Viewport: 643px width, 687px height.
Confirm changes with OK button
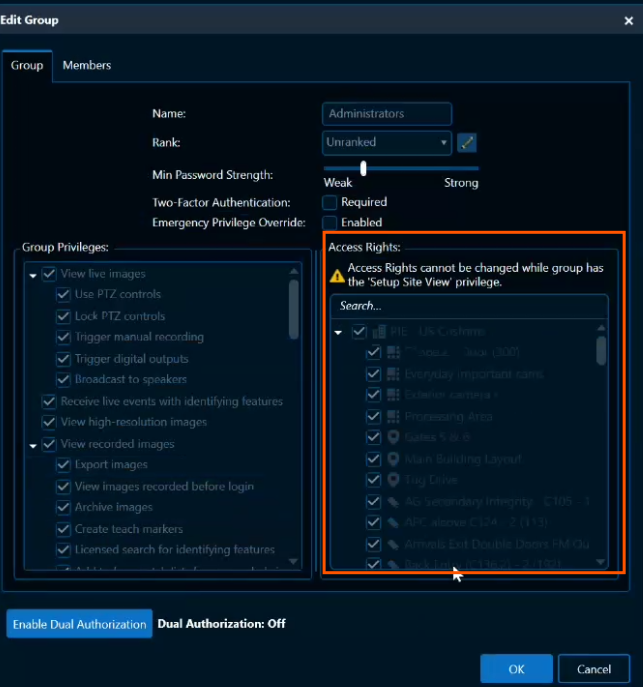(x=516, y=669)
